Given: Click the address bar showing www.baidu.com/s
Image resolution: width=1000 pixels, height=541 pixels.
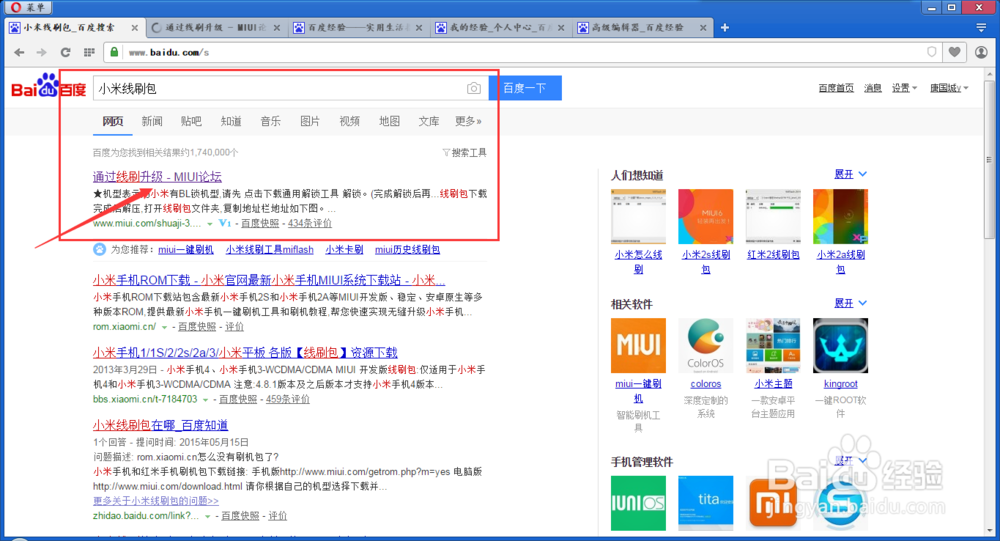Looking at the screenshot, I should pyautogui.click(x=523, y=52).
